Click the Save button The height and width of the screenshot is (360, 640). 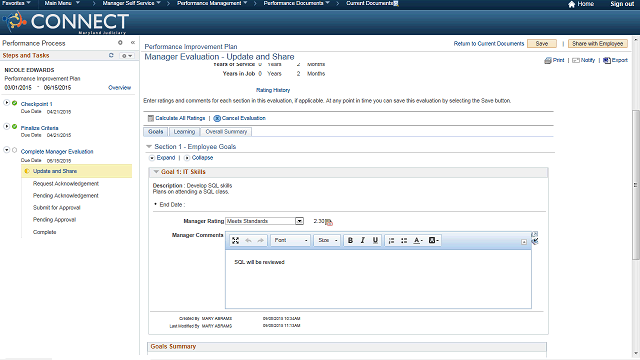[542, 44]
